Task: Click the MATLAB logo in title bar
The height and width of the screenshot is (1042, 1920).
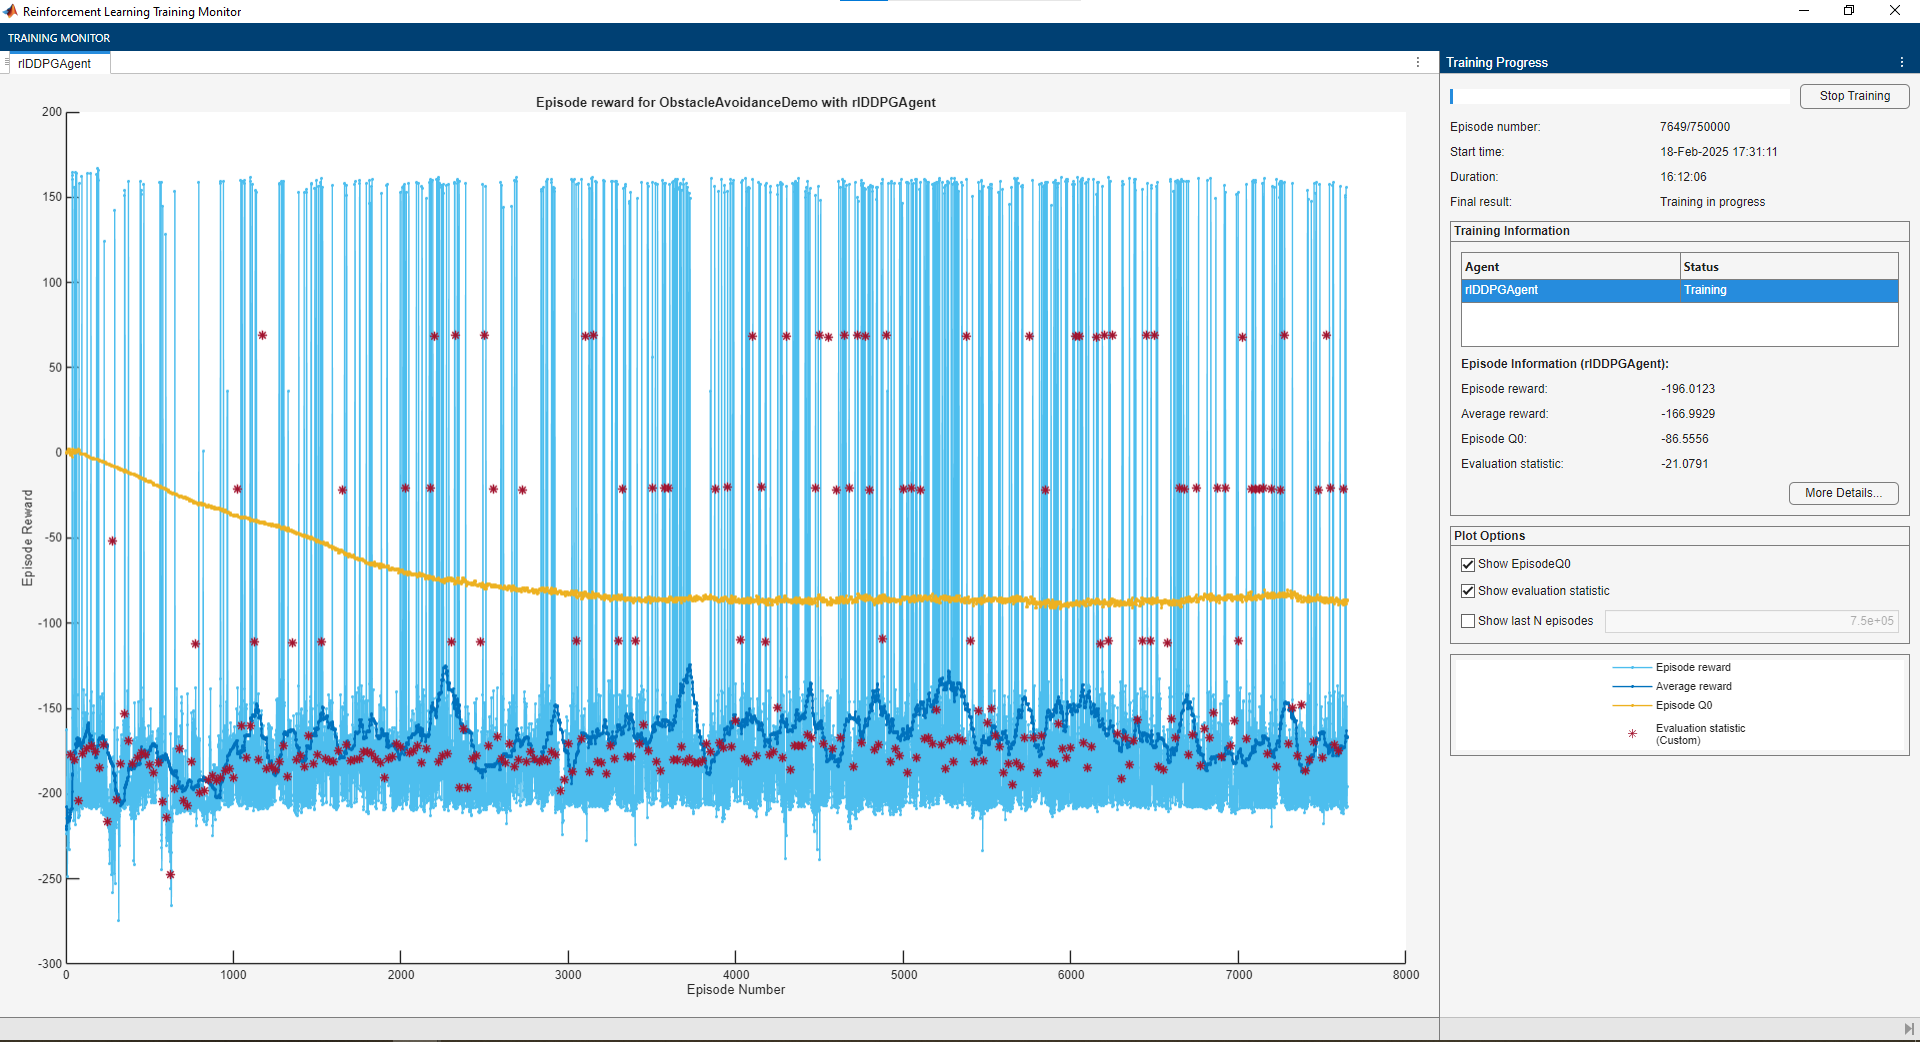Action: point(10,11)
